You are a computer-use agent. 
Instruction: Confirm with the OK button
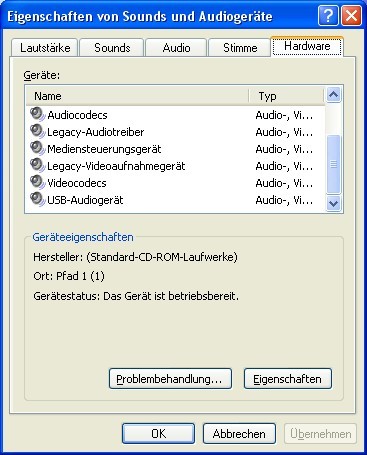[158, 434]
